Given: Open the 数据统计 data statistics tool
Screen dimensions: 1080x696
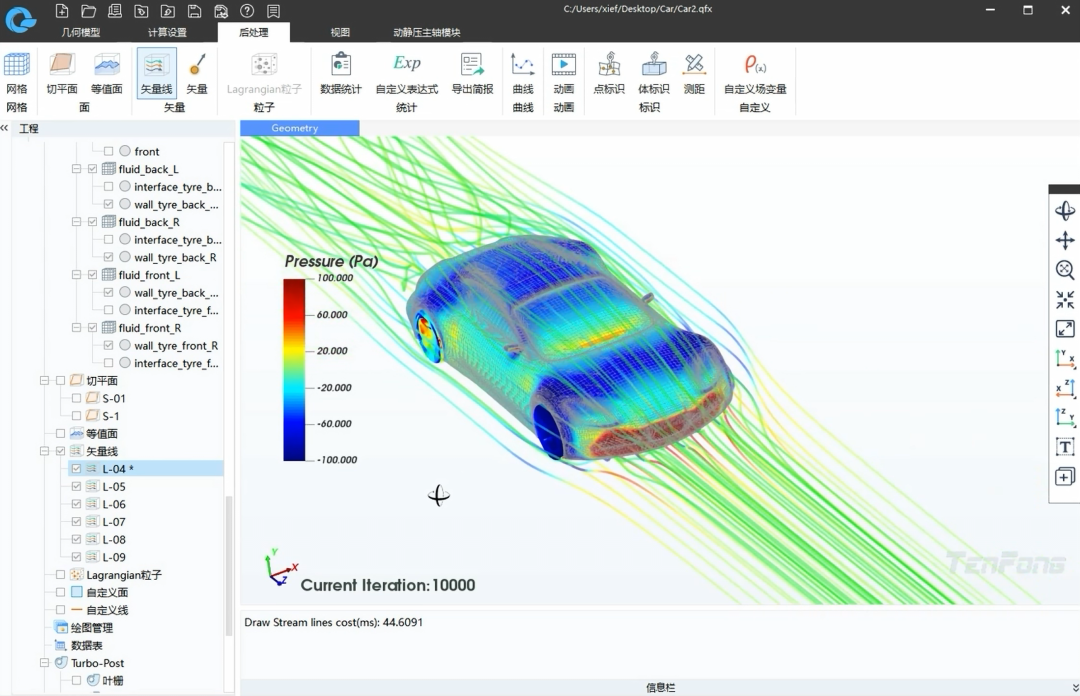Looking at the screenshot, I should click(341, 73).
